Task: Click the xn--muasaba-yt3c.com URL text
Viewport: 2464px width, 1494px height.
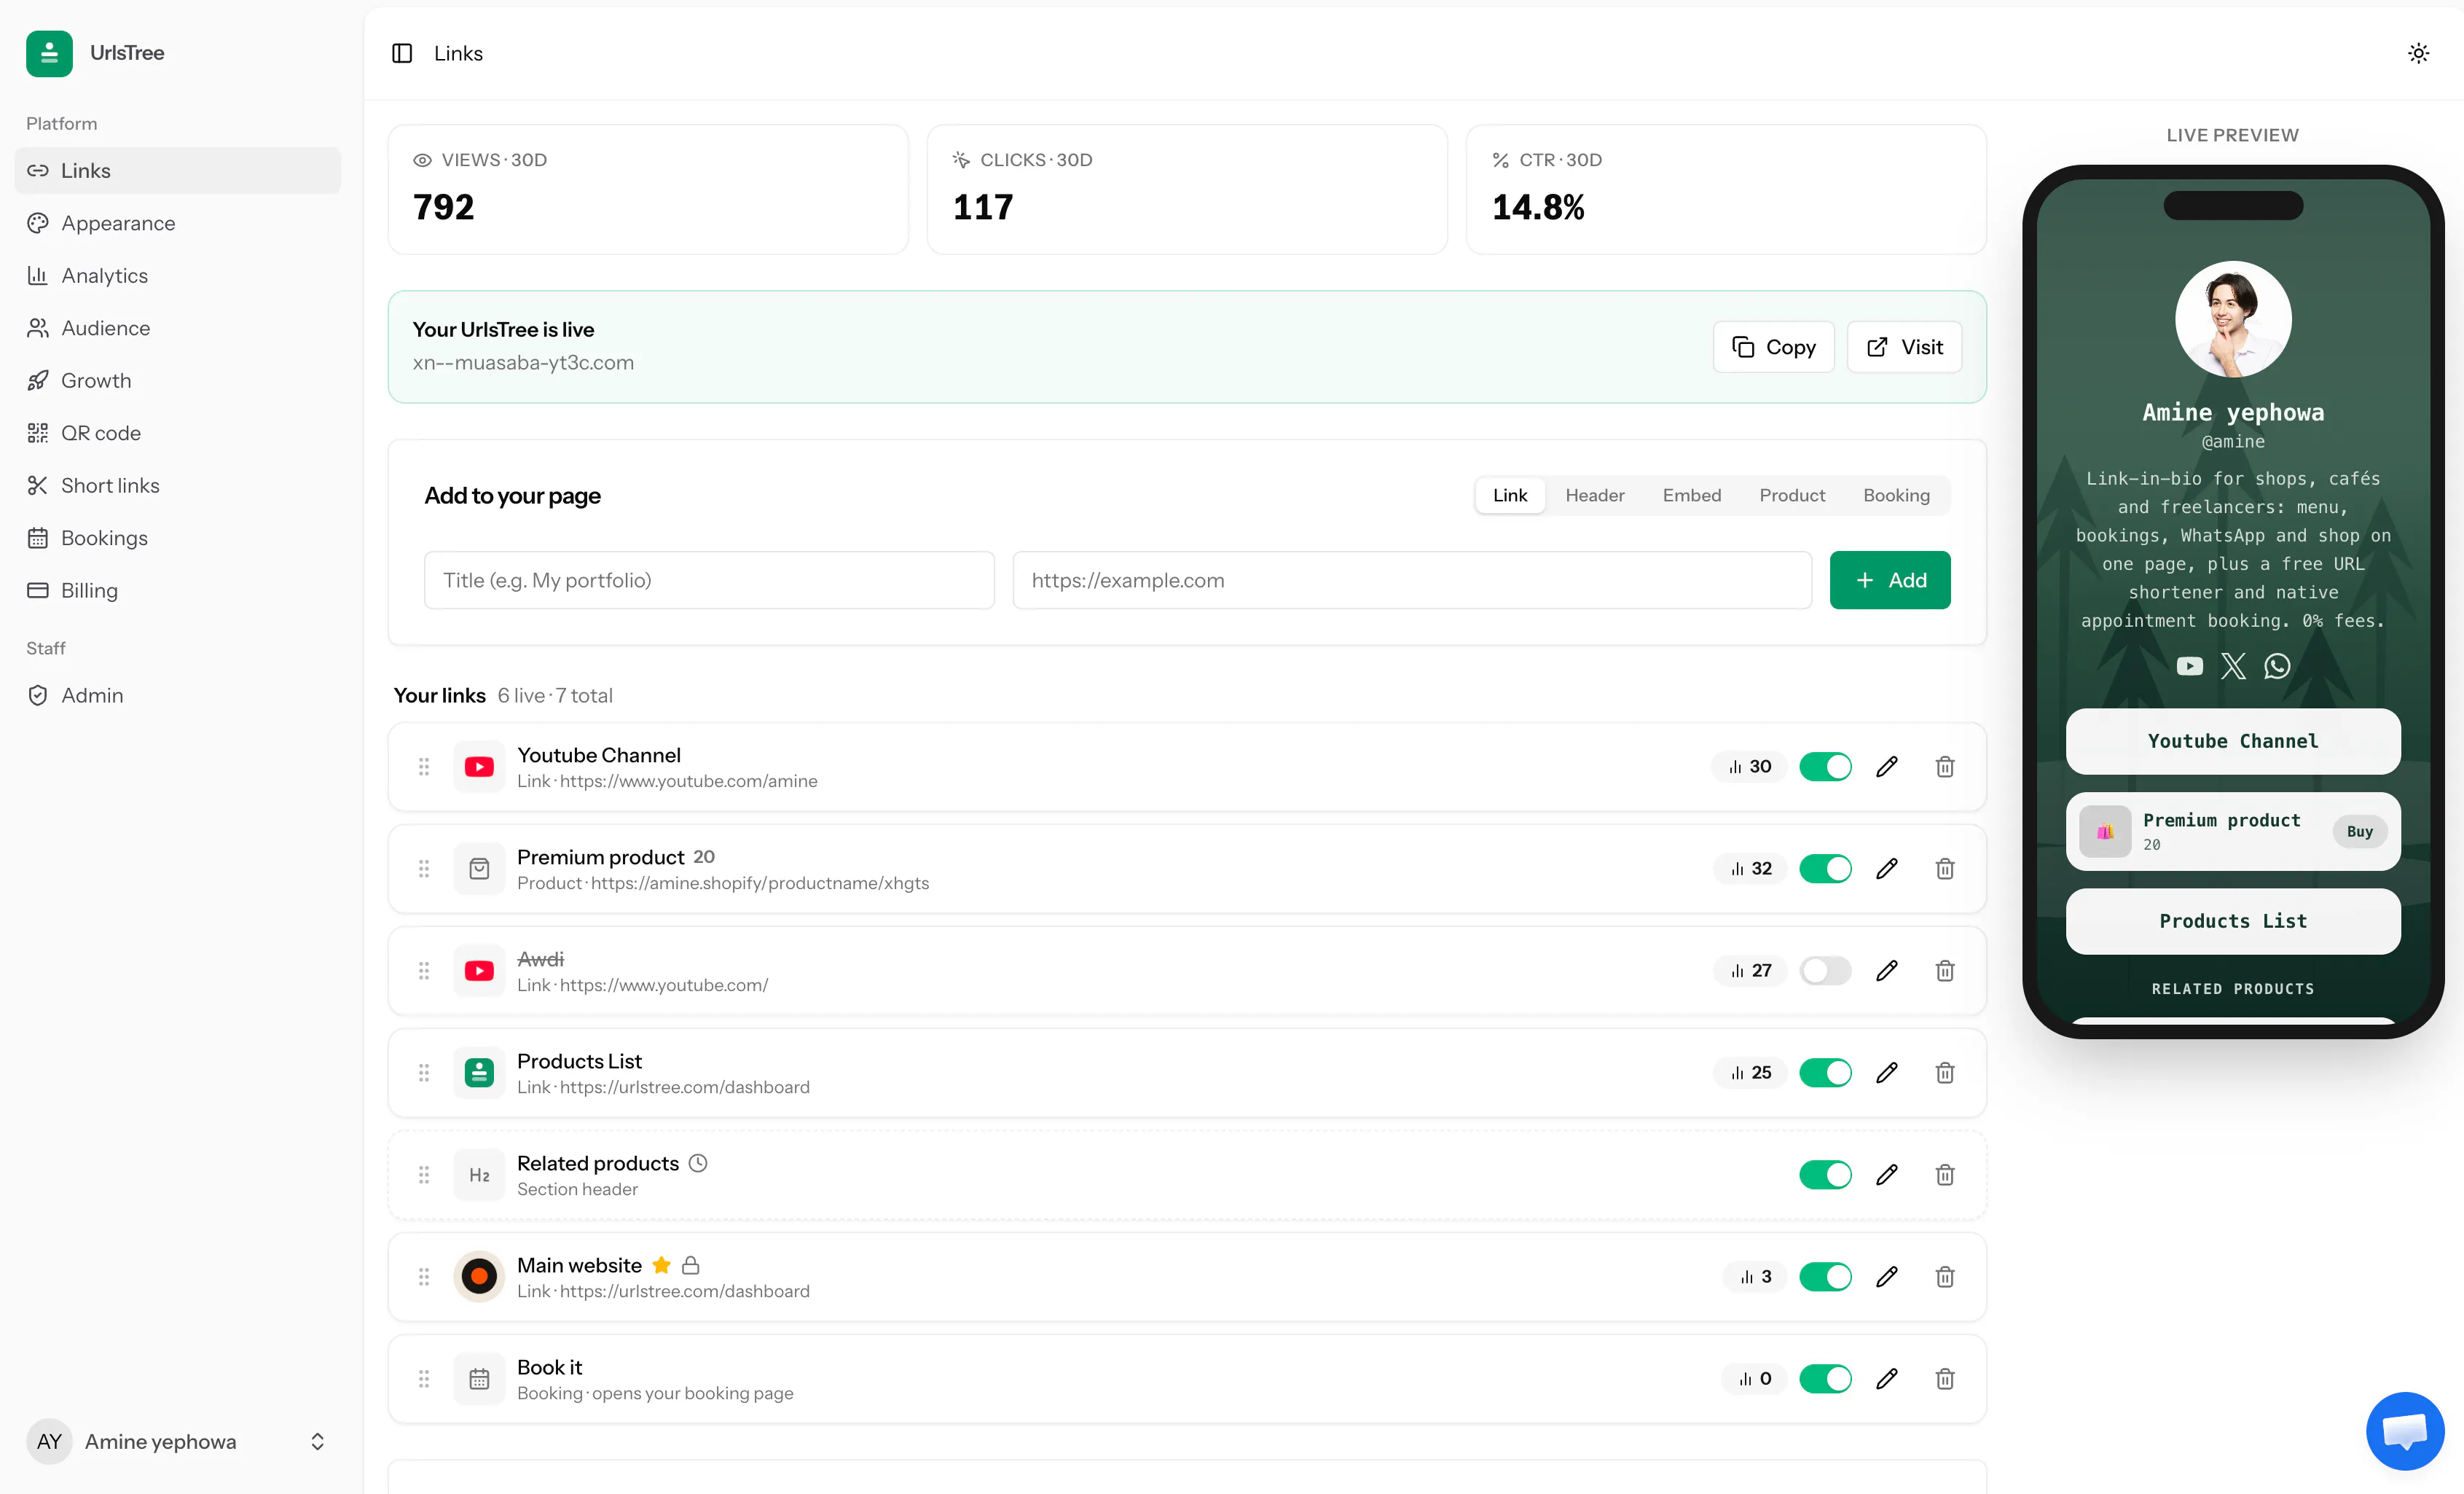Action: tap(523, 363)
